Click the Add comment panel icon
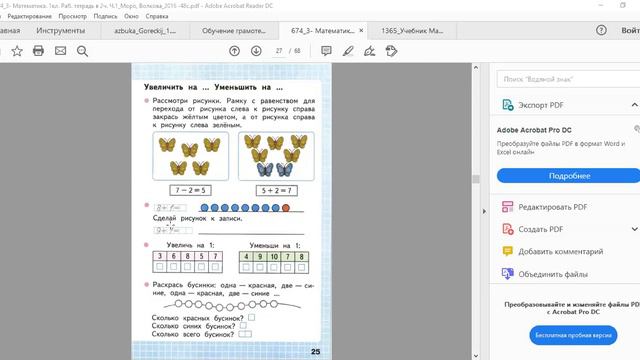The height and width of the screenshot is (360, 640). (x=508, y=251)
